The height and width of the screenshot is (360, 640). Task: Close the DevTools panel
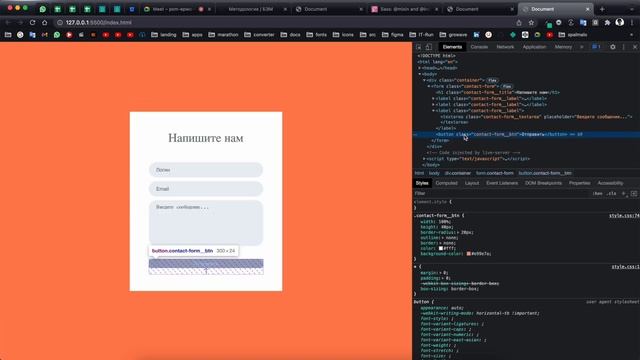coord(635,47)
